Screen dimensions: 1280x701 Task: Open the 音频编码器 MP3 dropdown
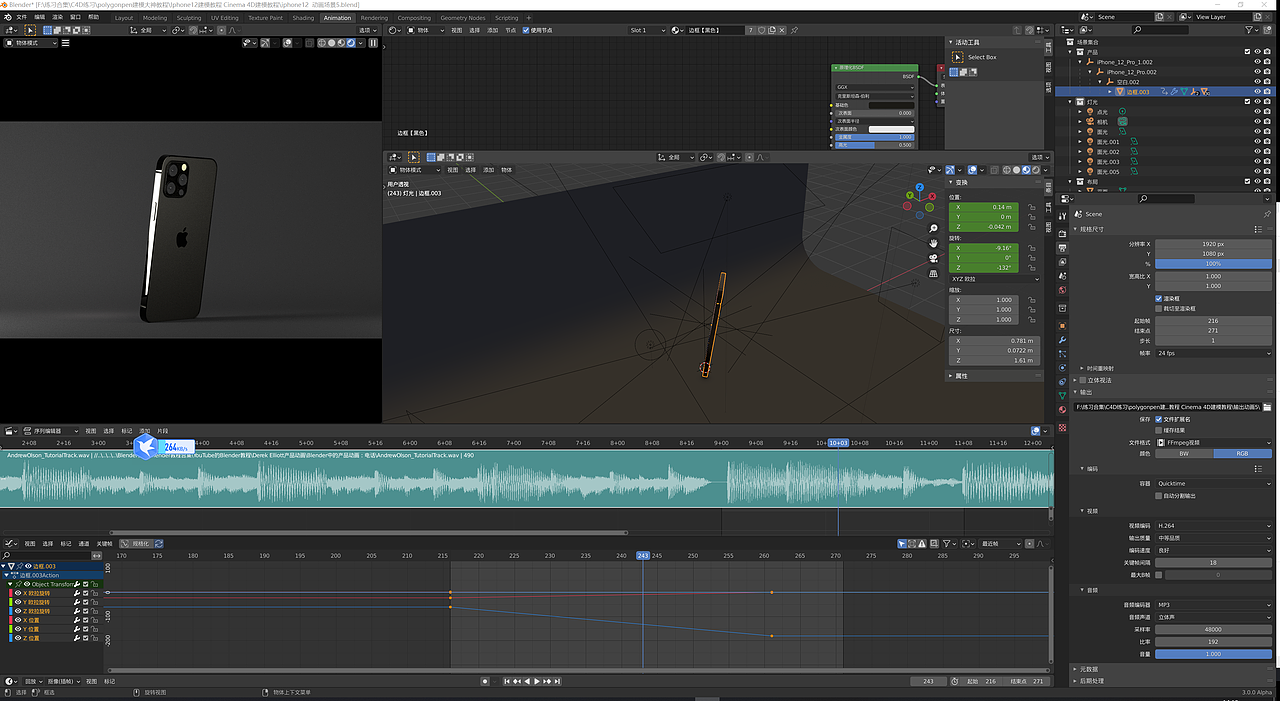click(1214, 605)
